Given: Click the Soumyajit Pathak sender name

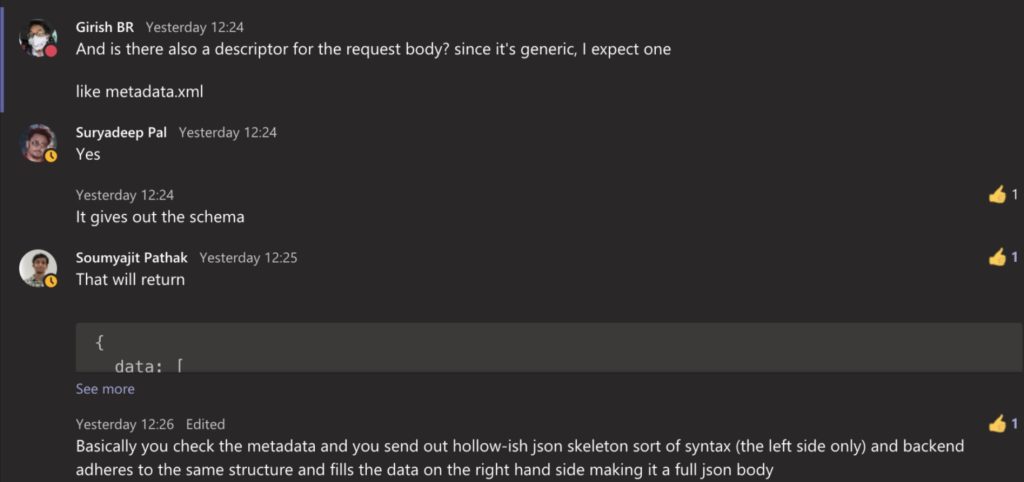Looking at the screenshot, I should [x=131, y=258].
